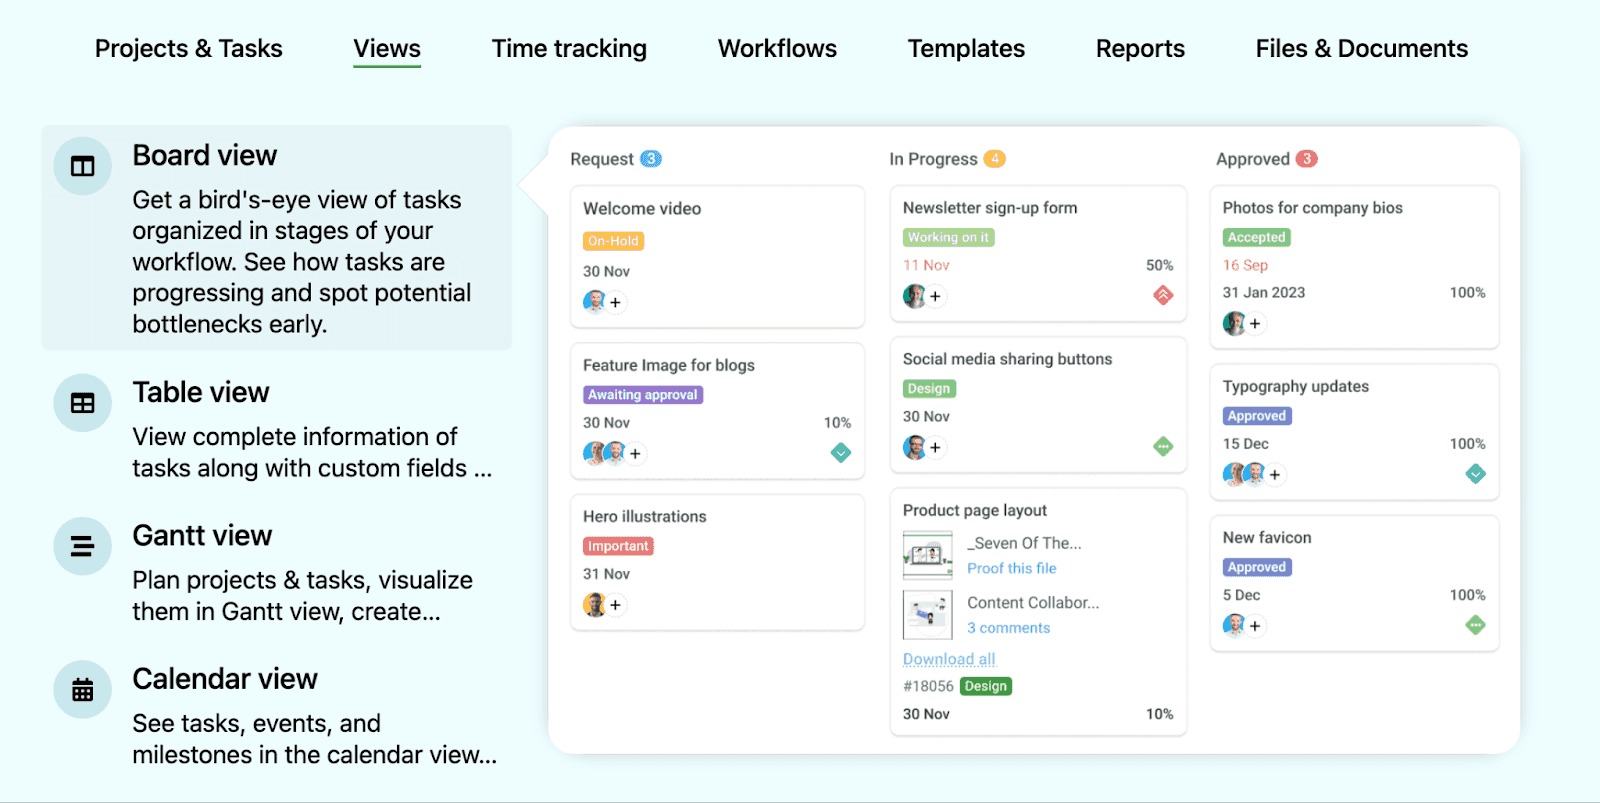The image size is (1600, 803).
Task: Click the Accepted label
Action: click(1257, 237)
